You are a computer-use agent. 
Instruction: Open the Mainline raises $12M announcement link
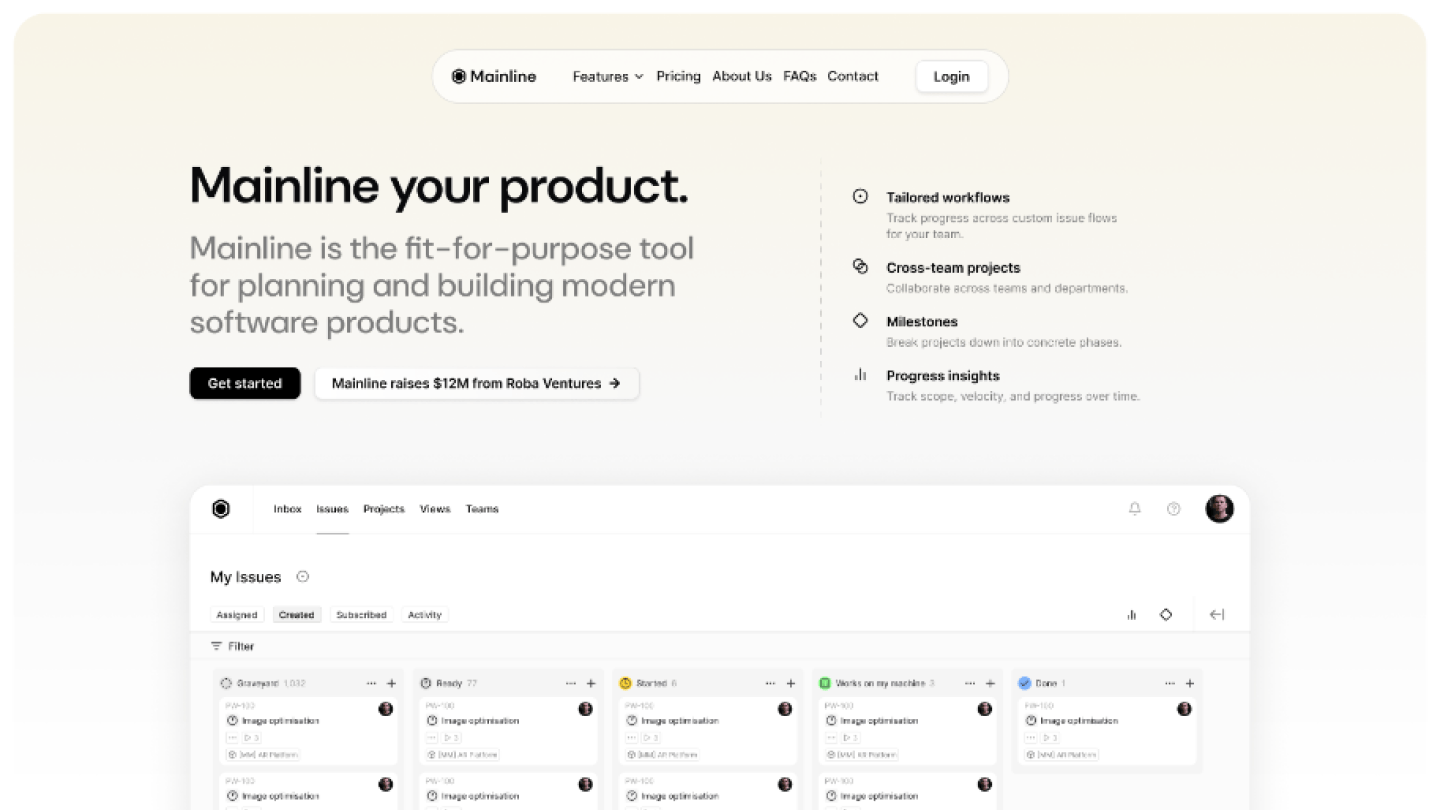point(477,383)
